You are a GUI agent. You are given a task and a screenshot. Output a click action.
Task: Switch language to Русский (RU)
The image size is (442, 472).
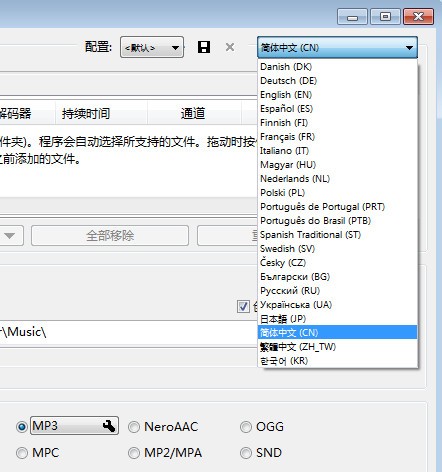[x=337, y=291]
